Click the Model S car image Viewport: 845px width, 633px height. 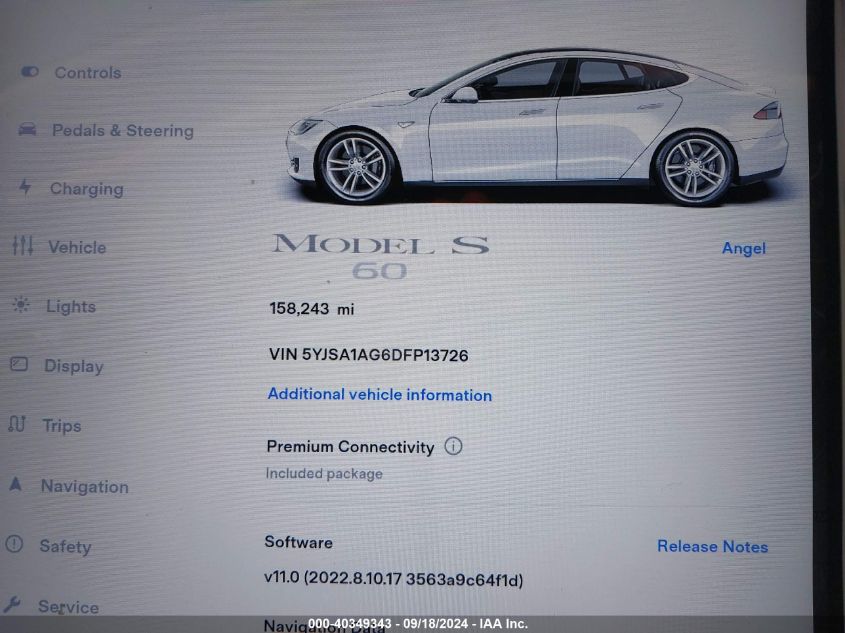[x=537, y=127]
